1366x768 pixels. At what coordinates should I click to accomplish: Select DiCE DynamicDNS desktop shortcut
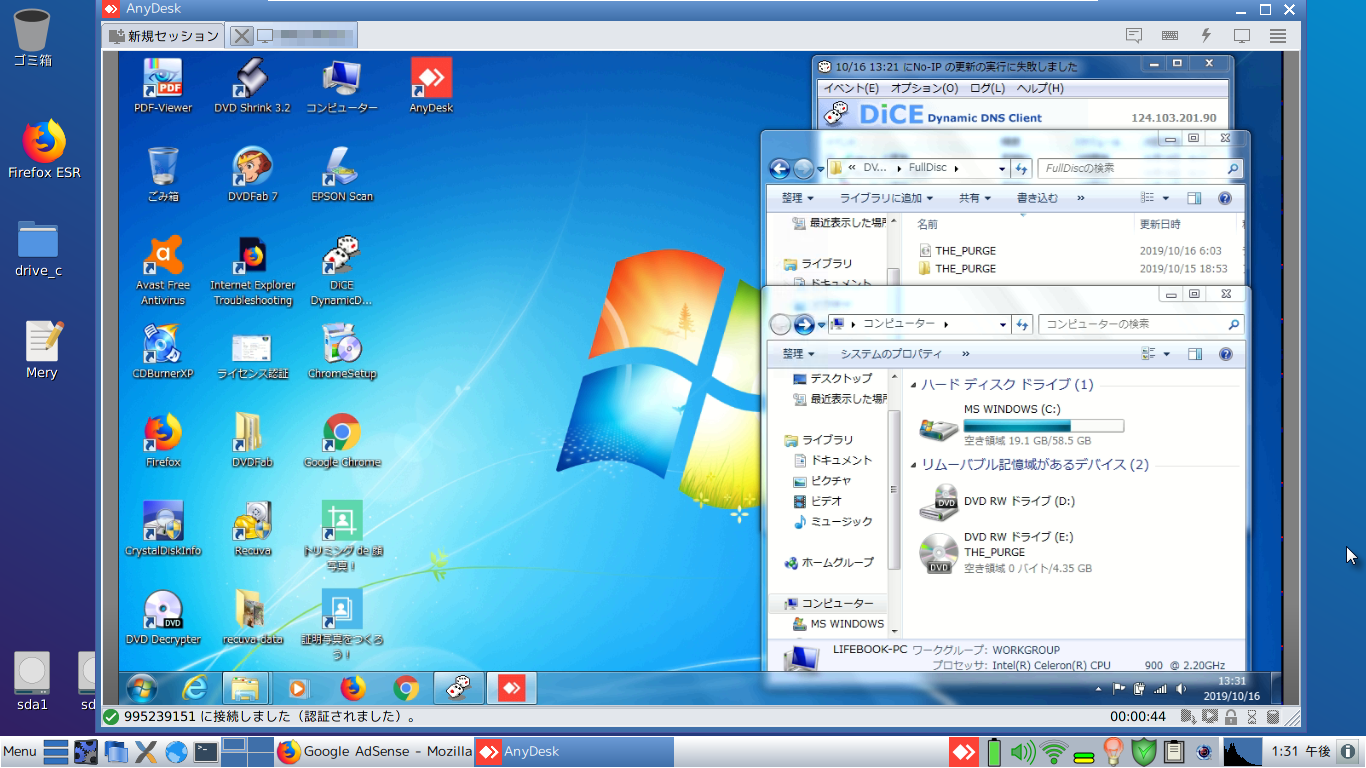coord(342,270)
